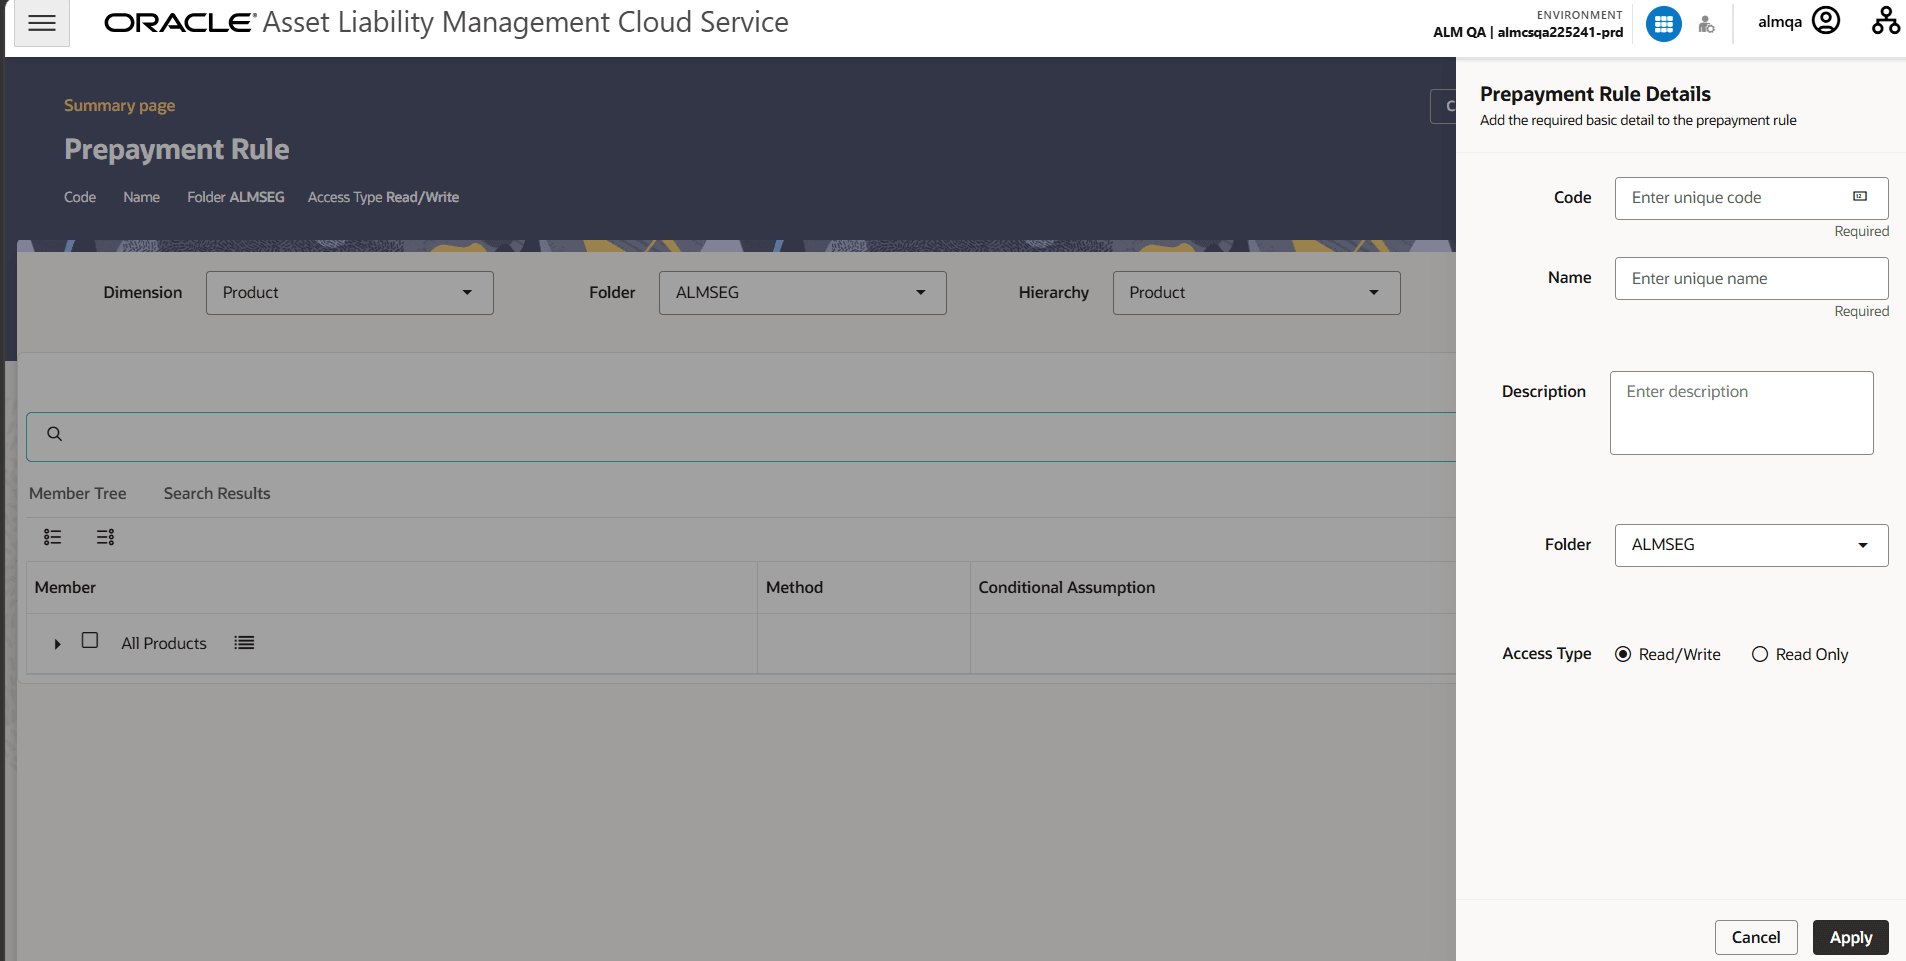Click the collapse all tree icon

point(105,537)
